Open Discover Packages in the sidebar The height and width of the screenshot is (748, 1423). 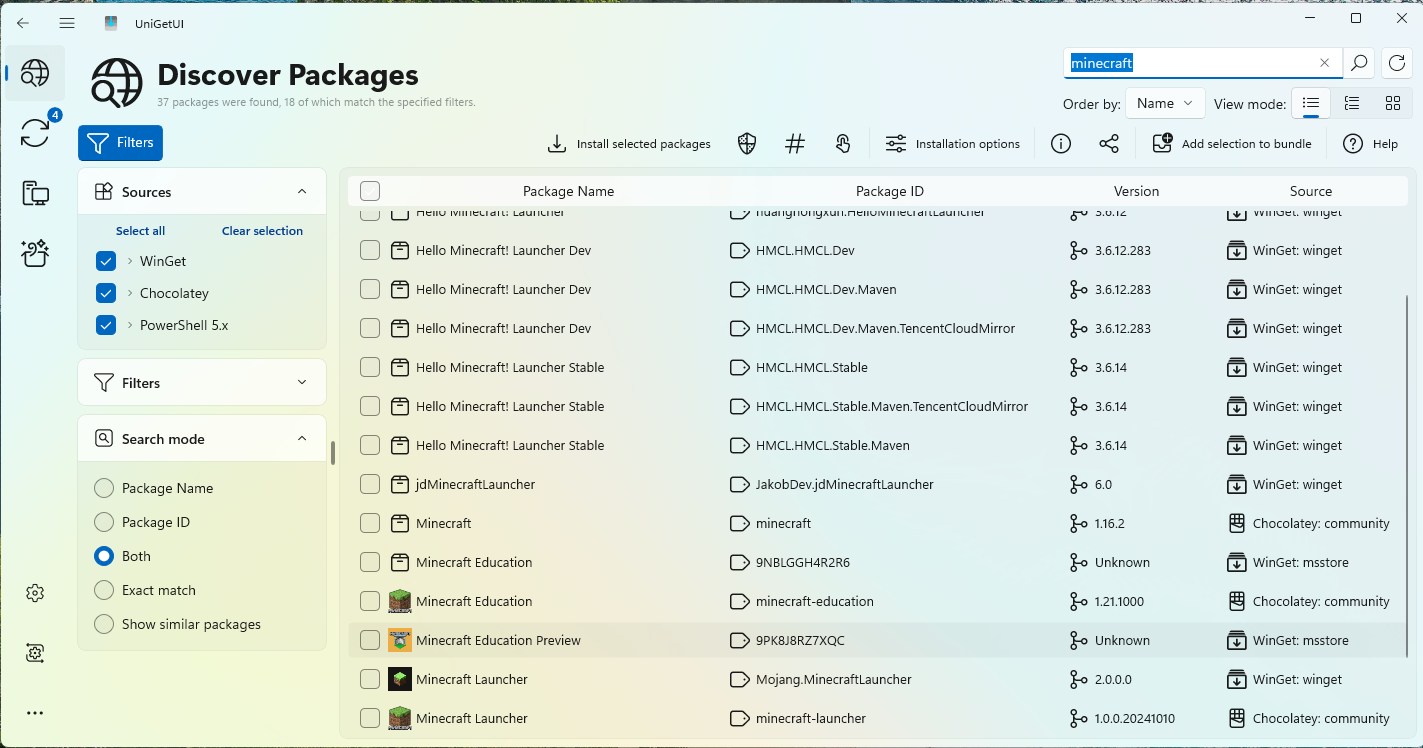35,73
